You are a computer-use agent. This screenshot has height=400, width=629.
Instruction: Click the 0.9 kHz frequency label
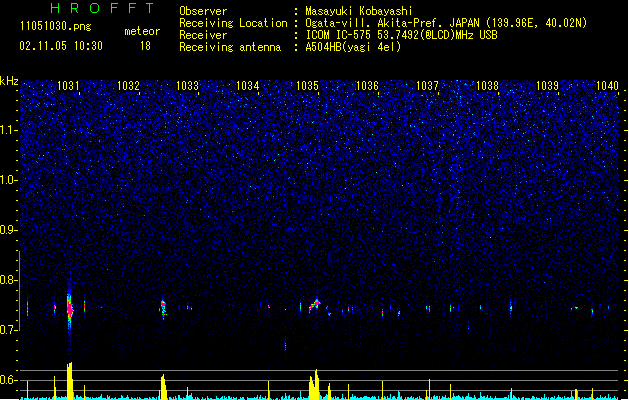click(x=9, y=230)
